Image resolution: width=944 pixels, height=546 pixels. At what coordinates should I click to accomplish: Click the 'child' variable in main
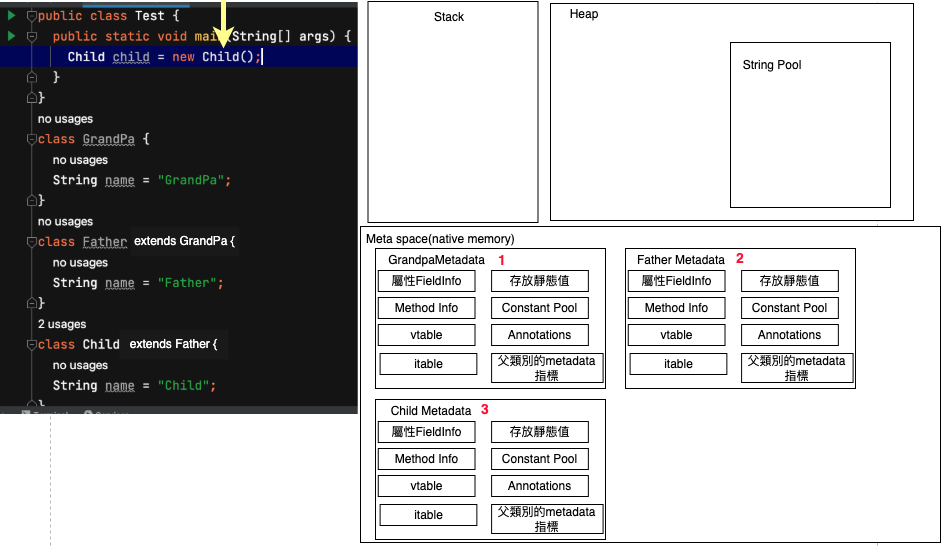point(131,57)
